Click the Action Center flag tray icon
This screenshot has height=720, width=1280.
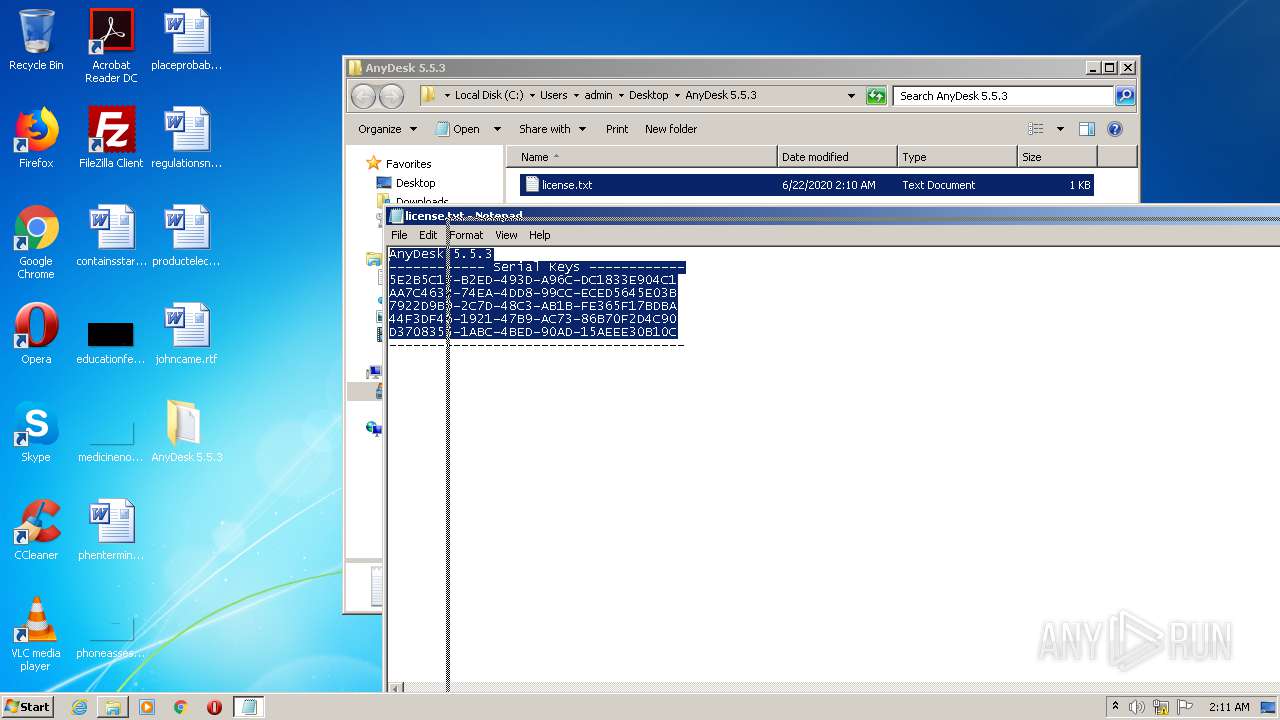click(1185, 707)
